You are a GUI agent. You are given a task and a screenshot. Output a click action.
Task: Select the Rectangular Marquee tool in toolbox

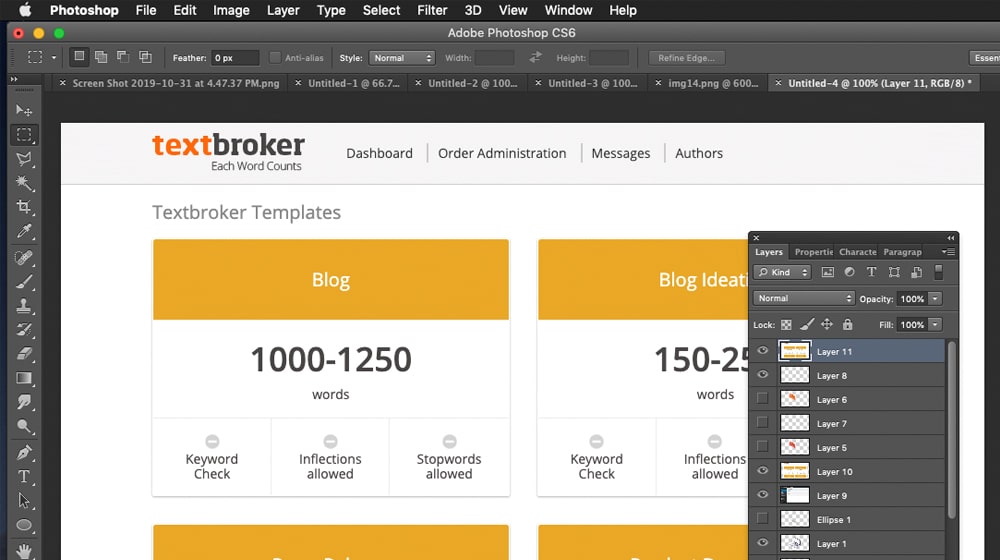[24, 135]
